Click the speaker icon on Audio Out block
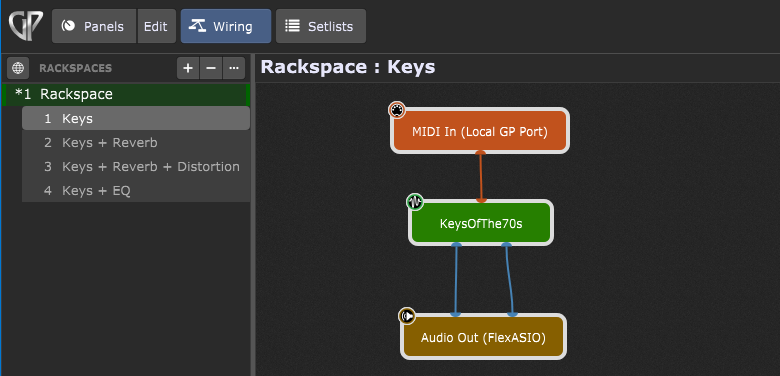The height and width of the screenshot is (376, 780). coord(407,315)
